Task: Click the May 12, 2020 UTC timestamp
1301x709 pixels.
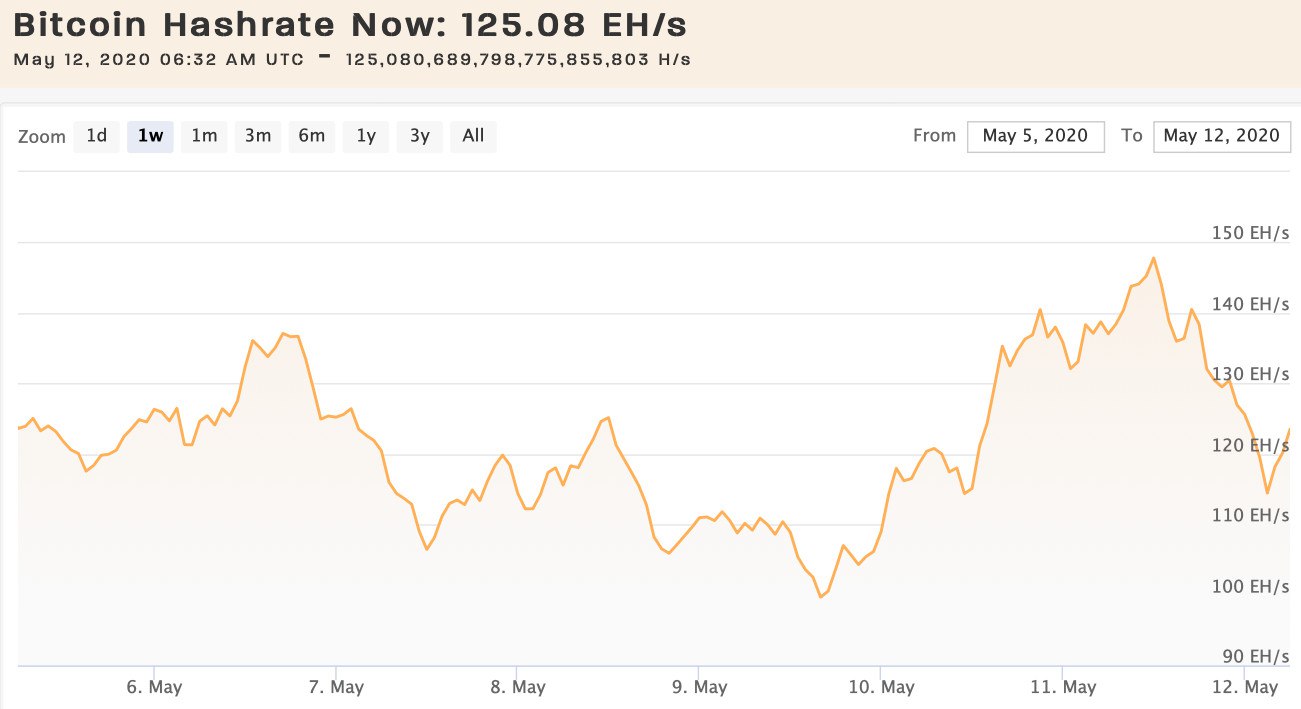Action: 159,59
